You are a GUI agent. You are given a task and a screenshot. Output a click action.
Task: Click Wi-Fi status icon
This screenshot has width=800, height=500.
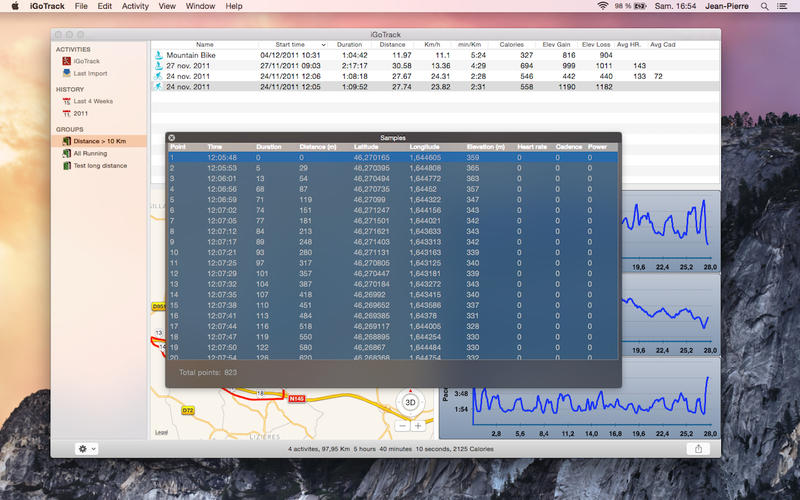pos(603,6)
